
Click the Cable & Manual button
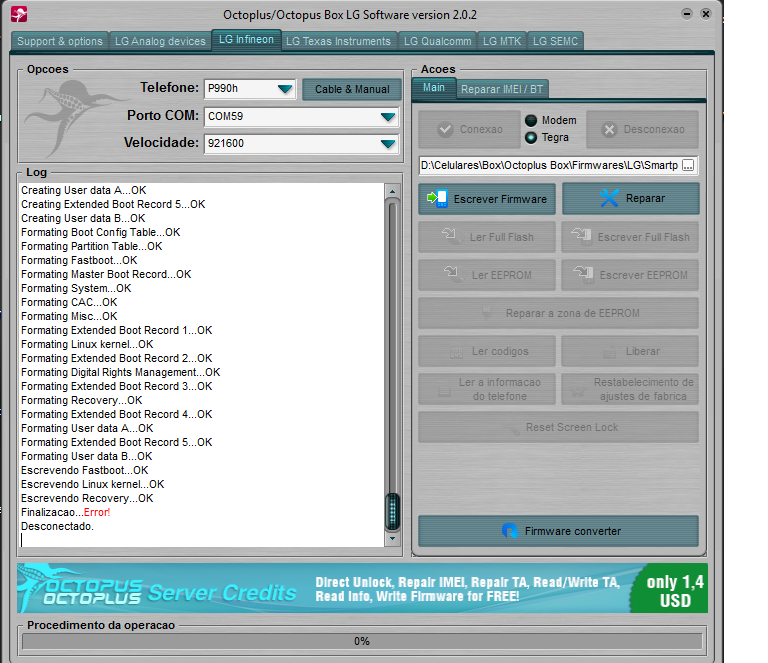352,89
